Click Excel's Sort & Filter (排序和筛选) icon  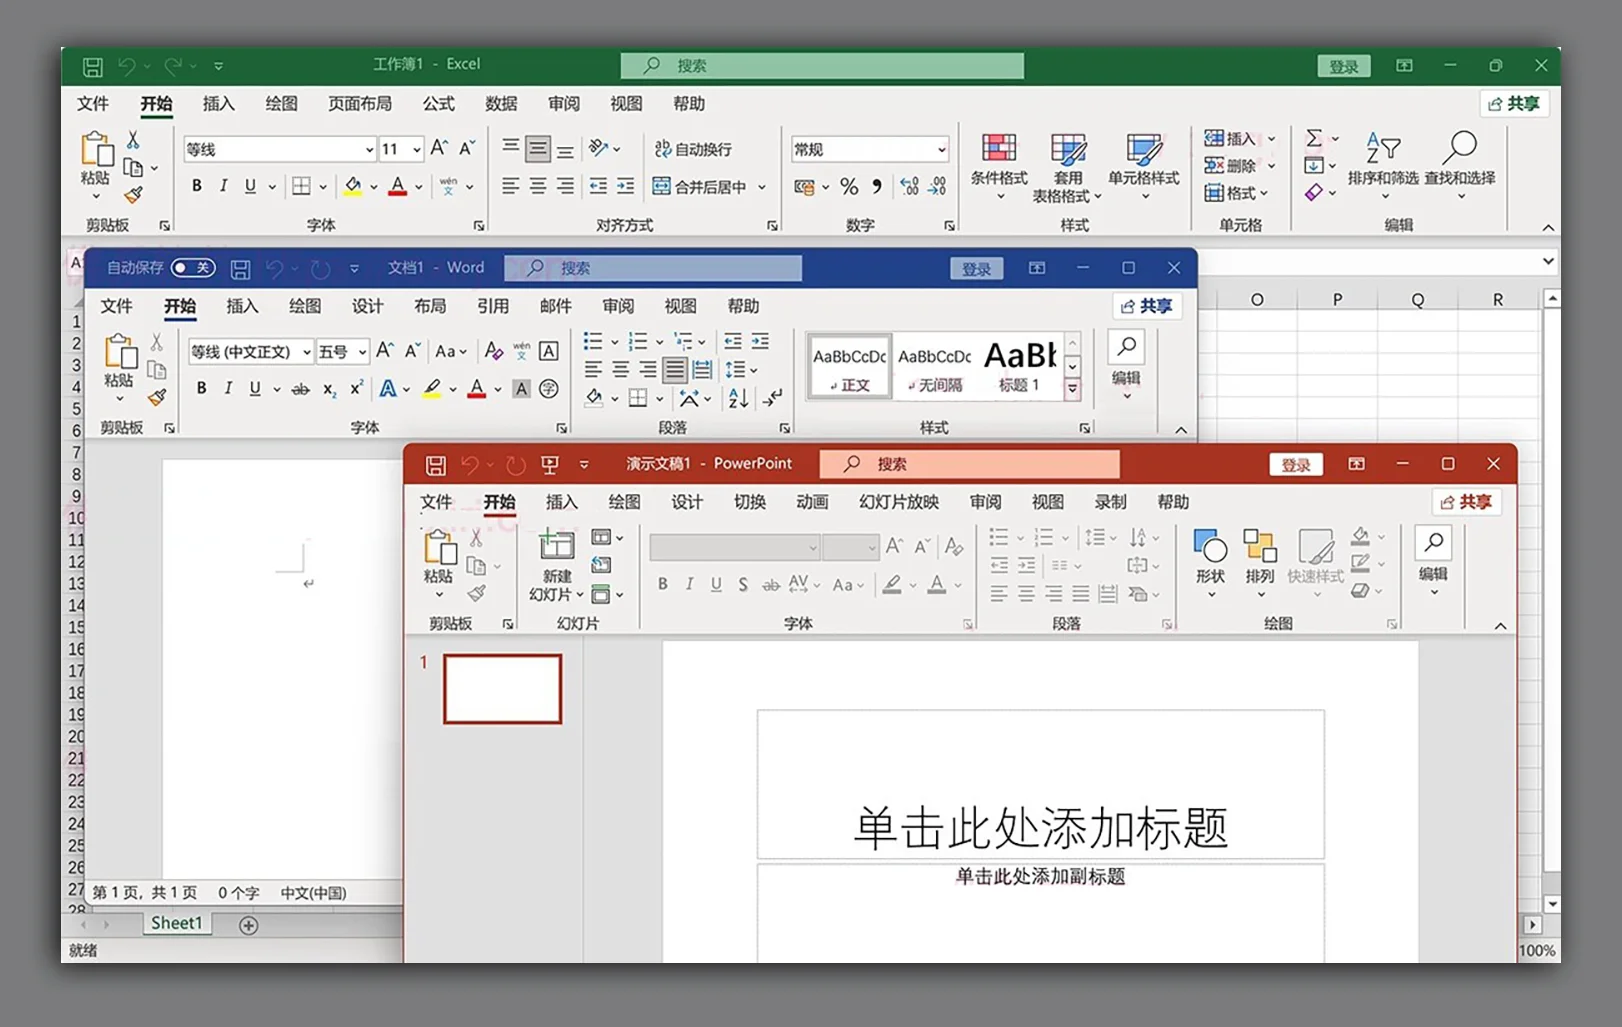(1383, 148)
